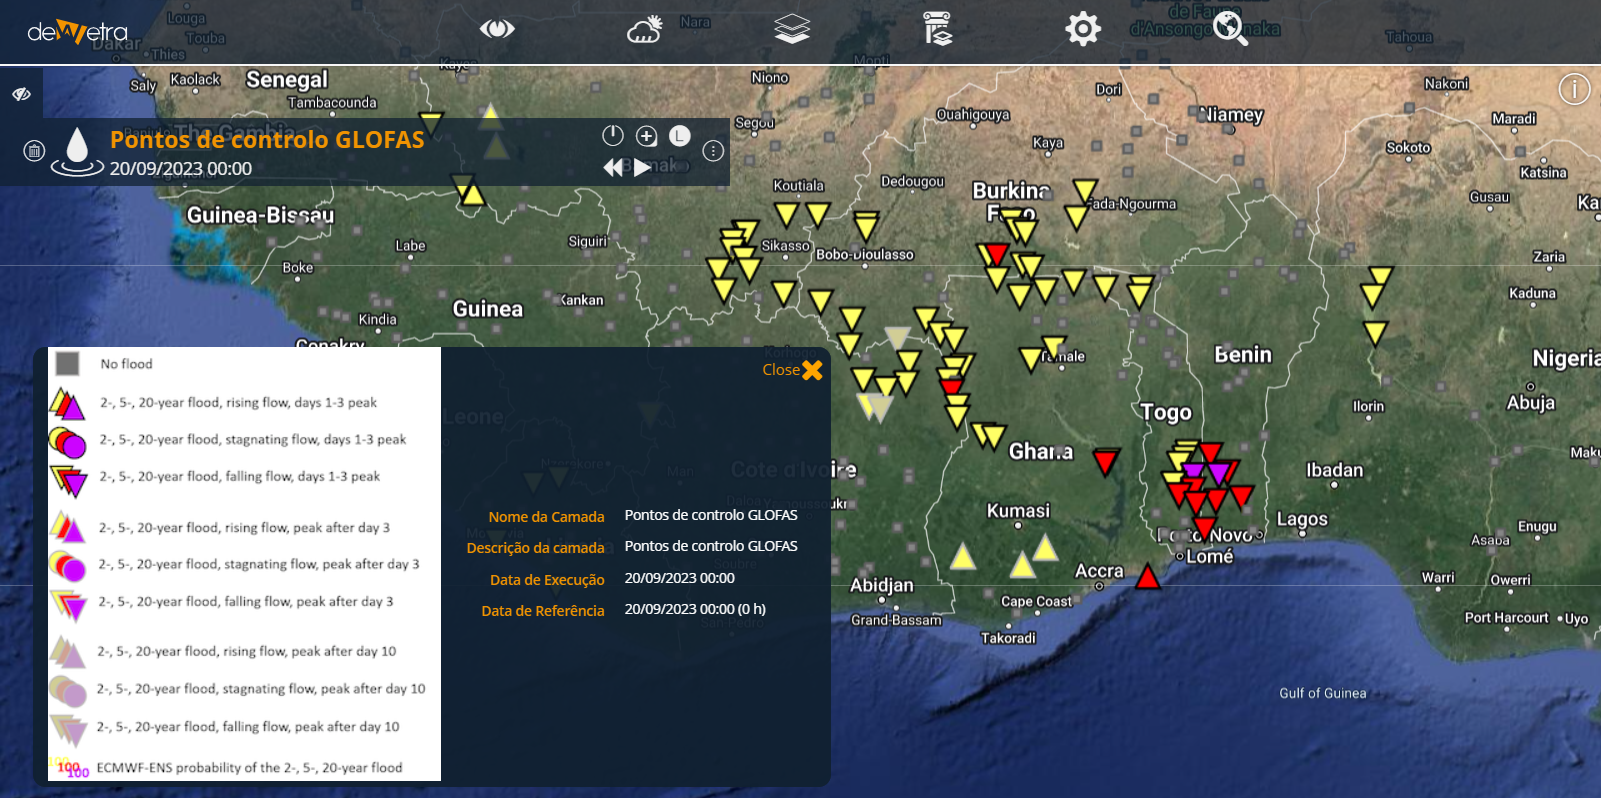
Task: Click legend row 'stagnating flow, days 1-3 peak'
Action: pos(252,440)
